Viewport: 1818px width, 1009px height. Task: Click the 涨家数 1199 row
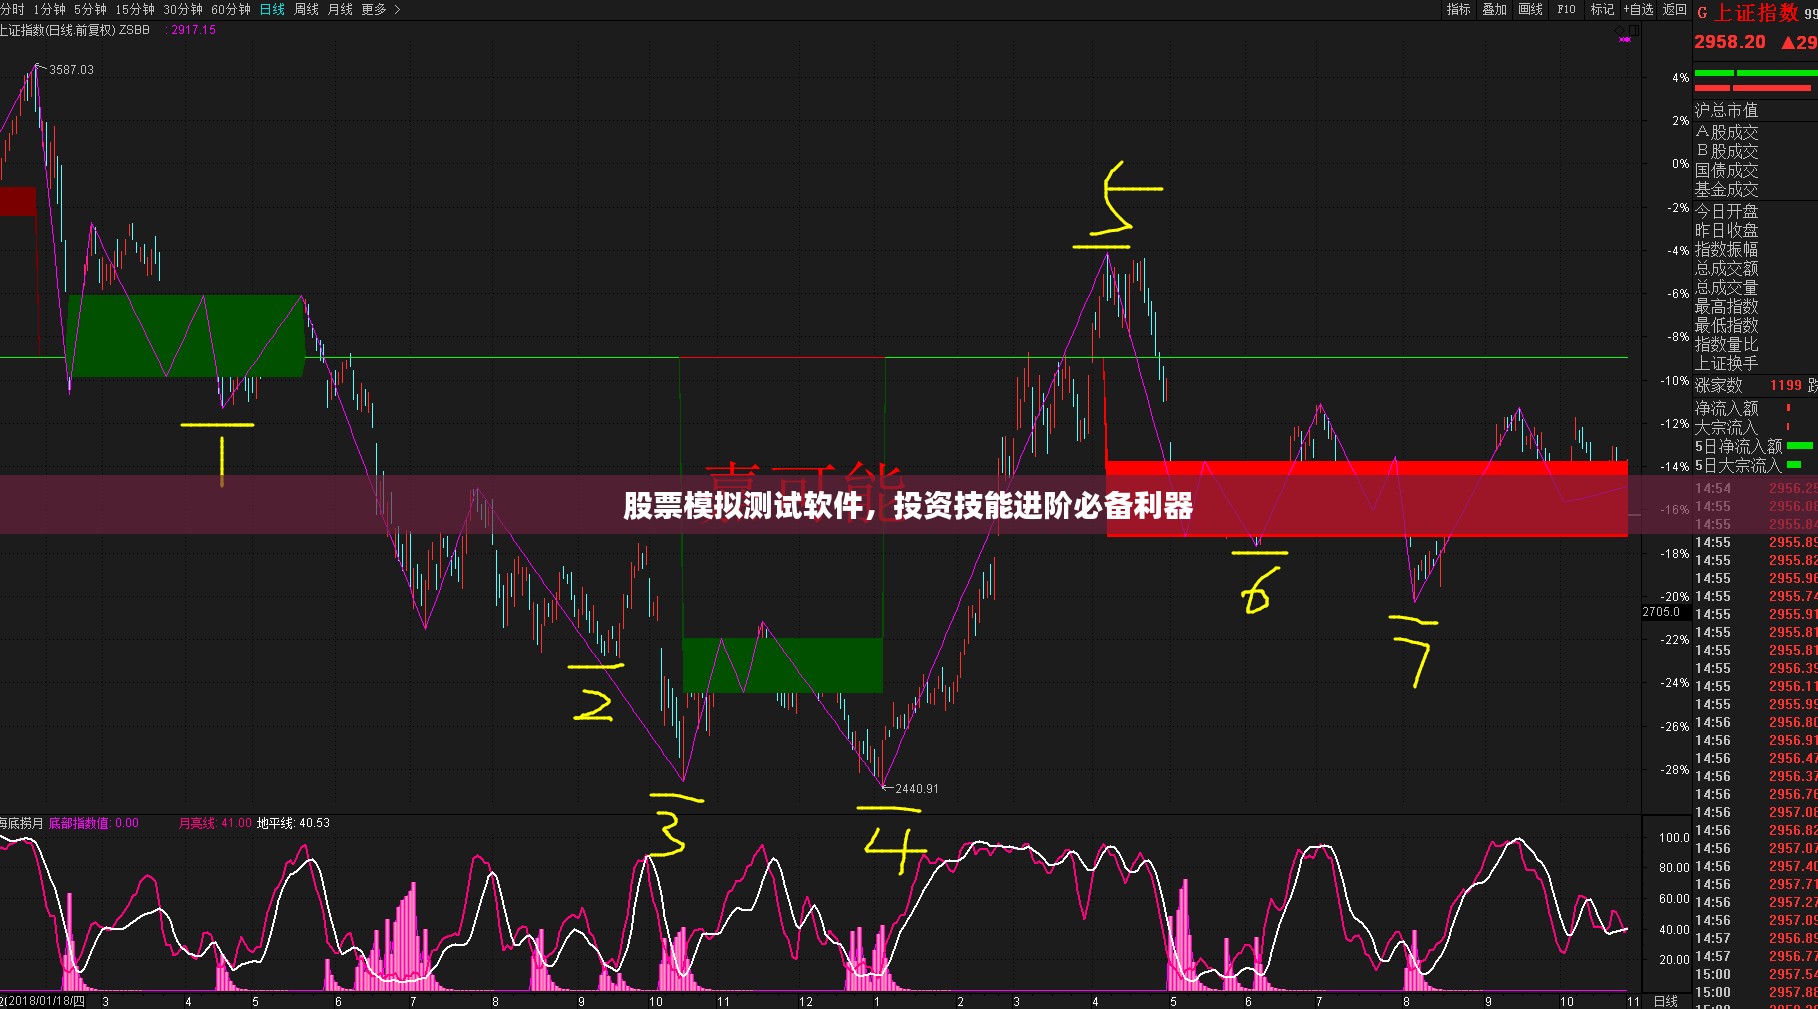coord(1756,385)
